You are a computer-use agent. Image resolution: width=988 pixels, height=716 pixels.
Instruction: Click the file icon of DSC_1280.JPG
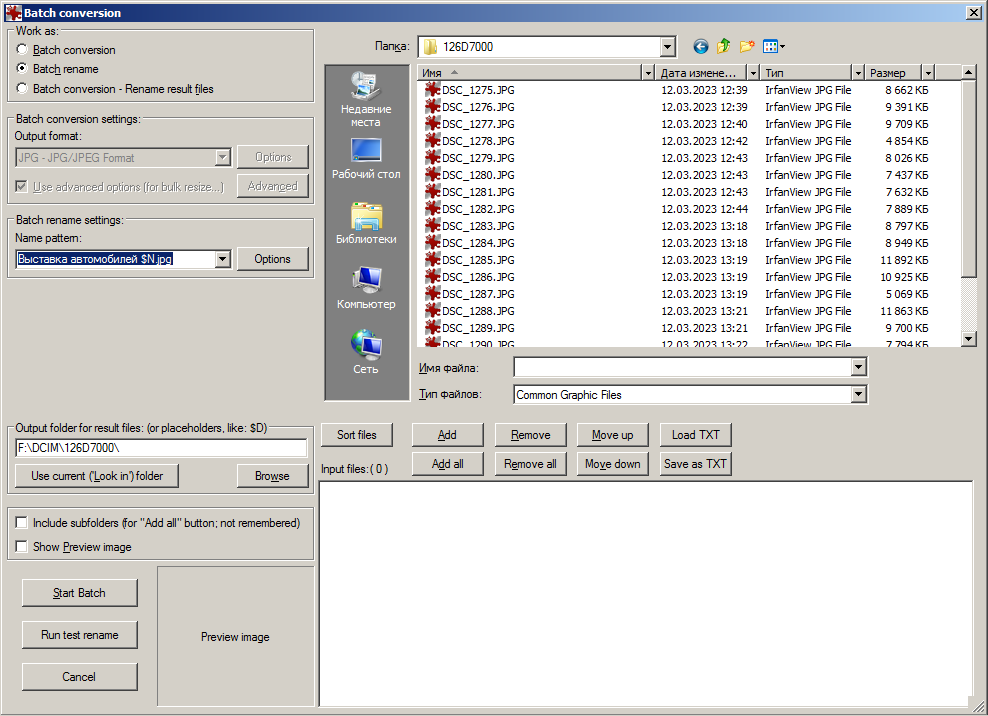pos(432,175)
